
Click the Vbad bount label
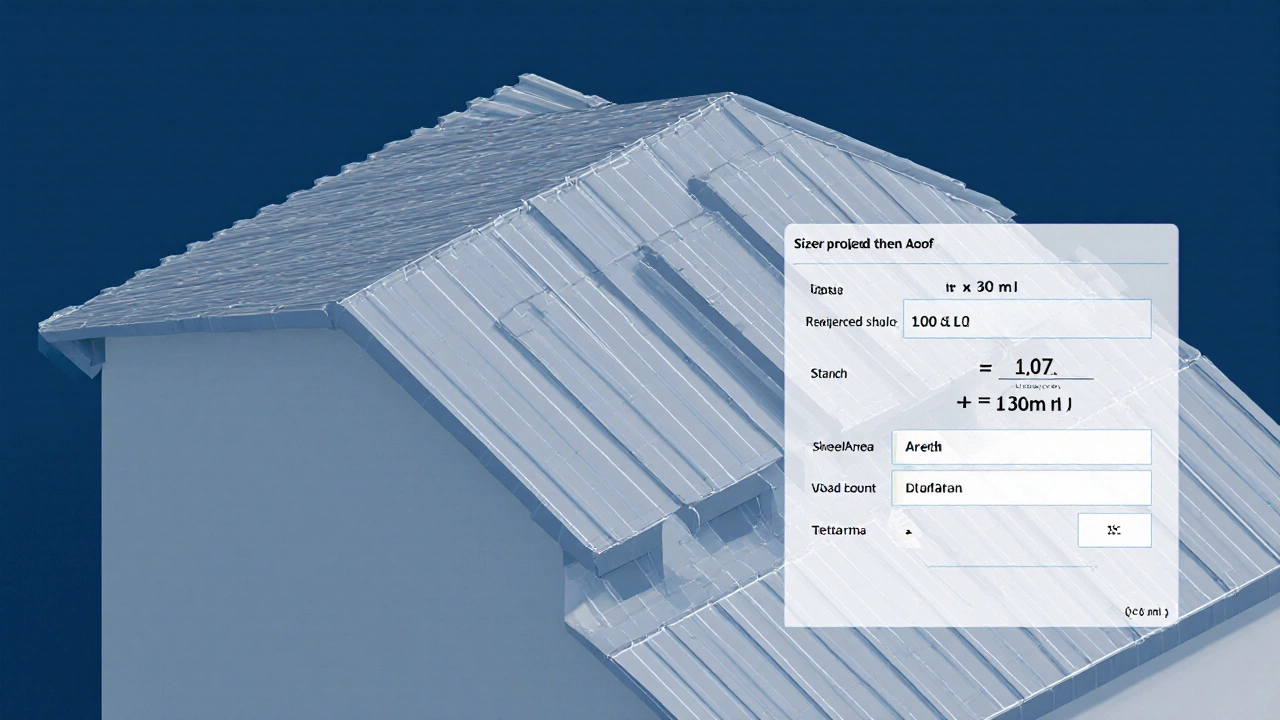click(x=844, y=488)
